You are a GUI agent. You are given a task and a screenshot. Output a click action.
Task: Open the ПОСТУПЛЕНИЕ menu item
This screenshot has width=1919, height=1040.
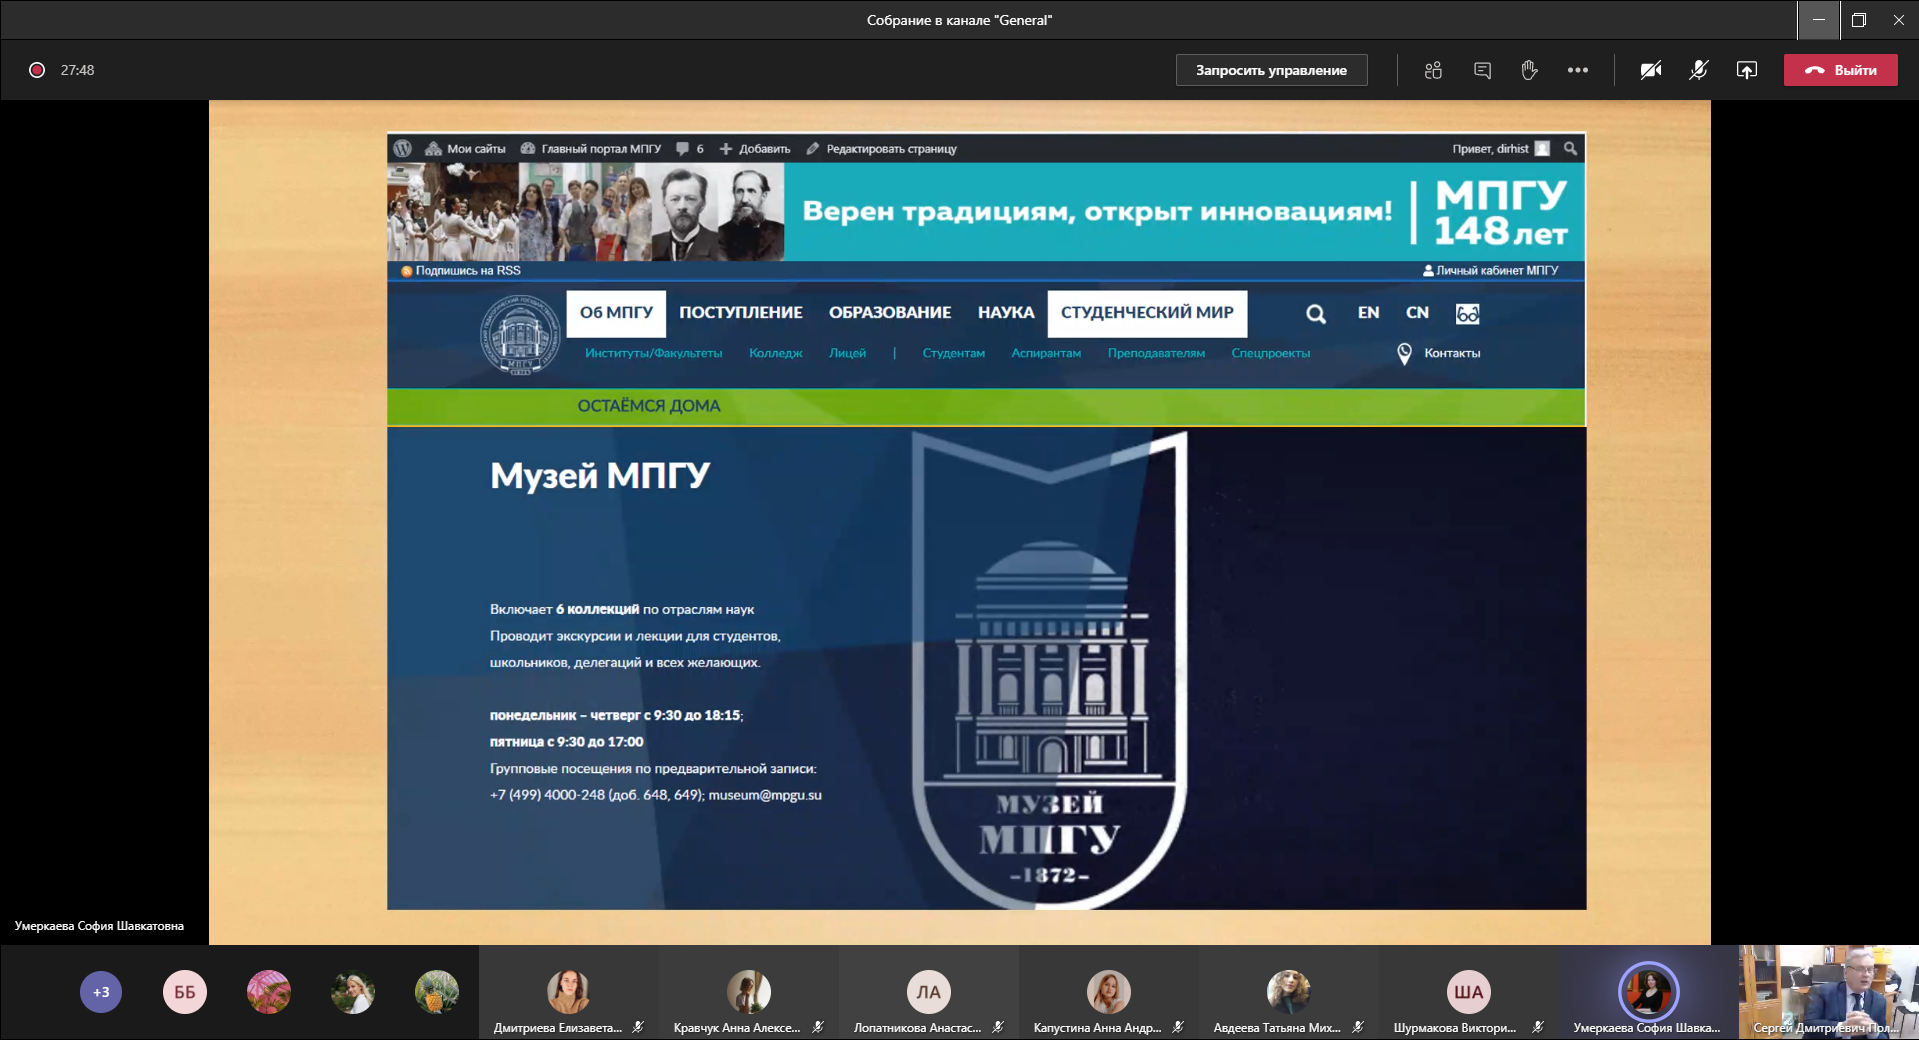click(x=740, y=313)
